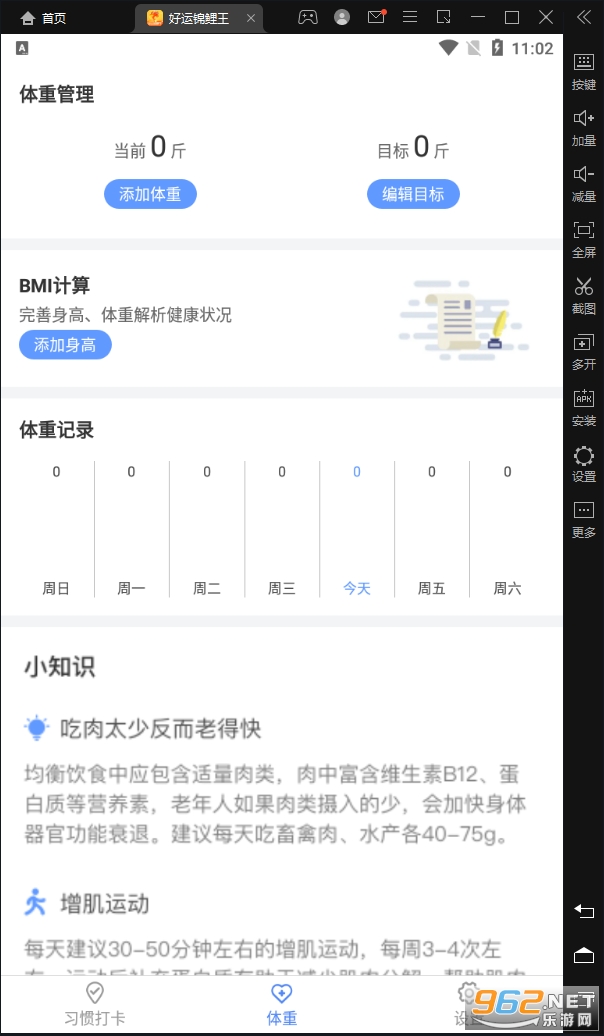Open emulator 设置 settings gear

click(x=584, y=464)
